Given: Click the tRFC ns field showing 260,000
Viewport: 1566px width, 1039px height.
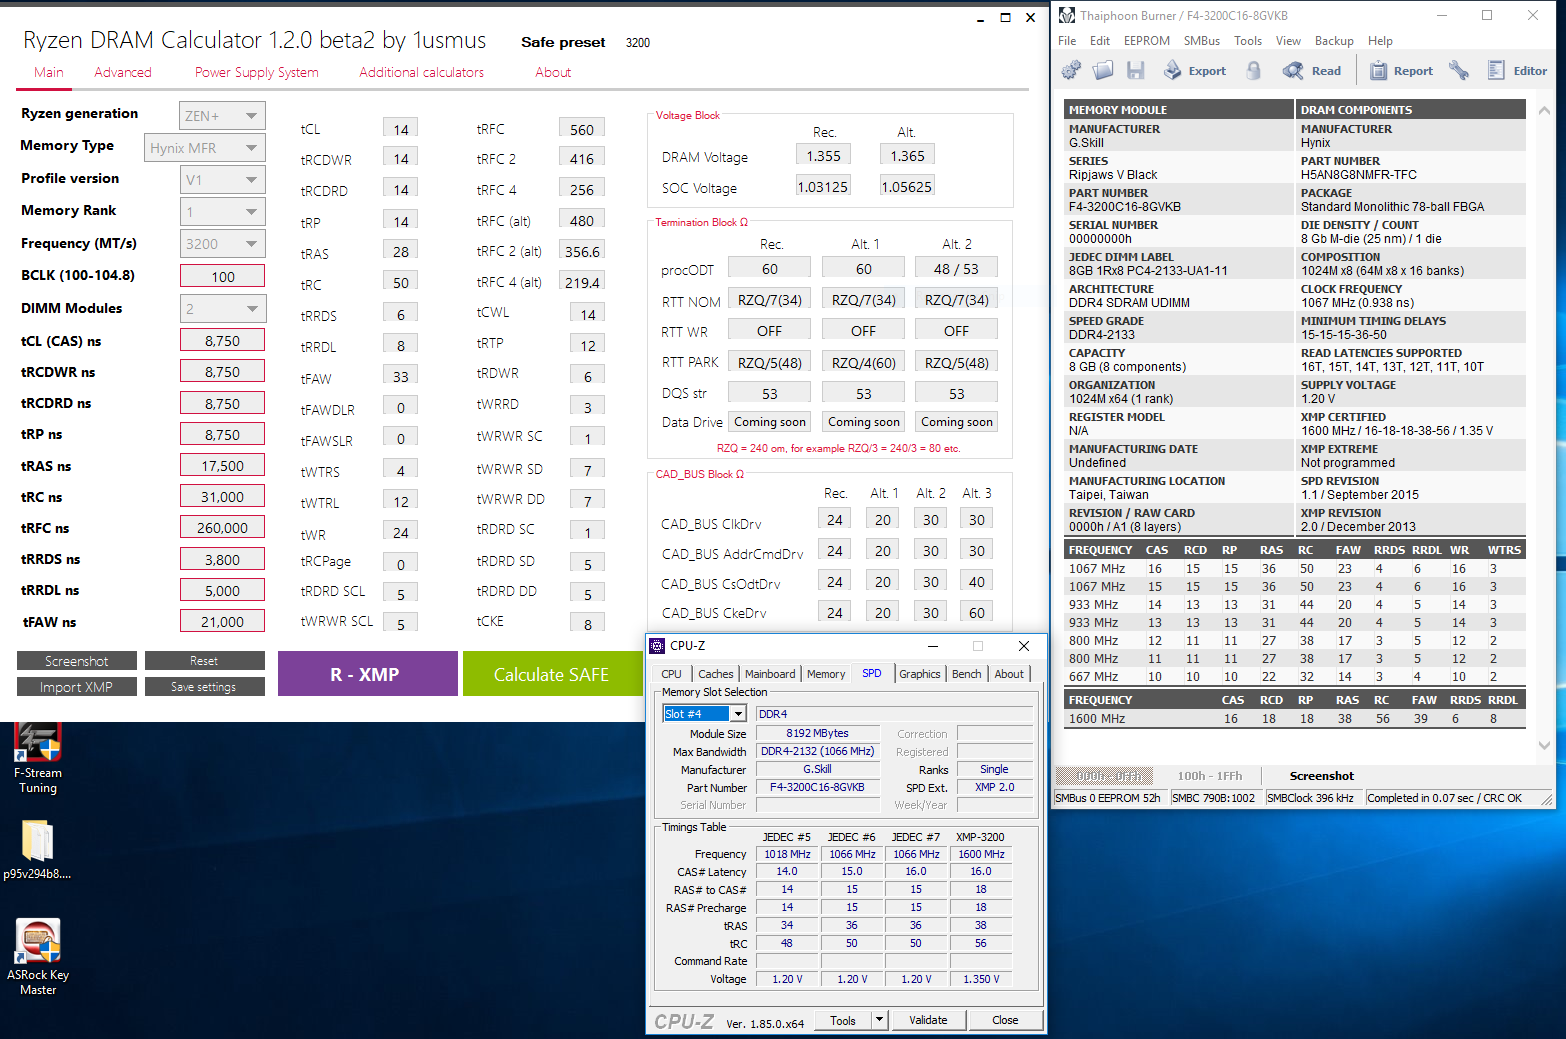Looking at the screenshot, I should 222,528.
